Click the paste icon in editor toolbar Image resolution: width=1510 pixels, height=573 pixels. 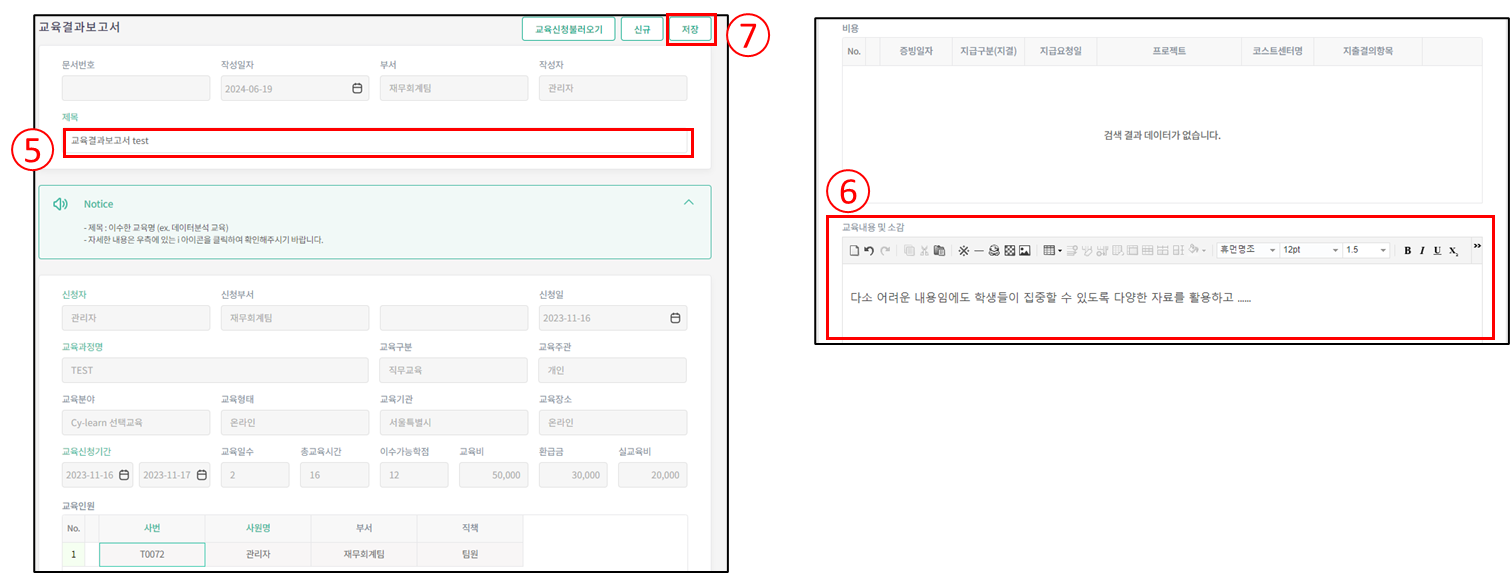click(x=939, y=250)
